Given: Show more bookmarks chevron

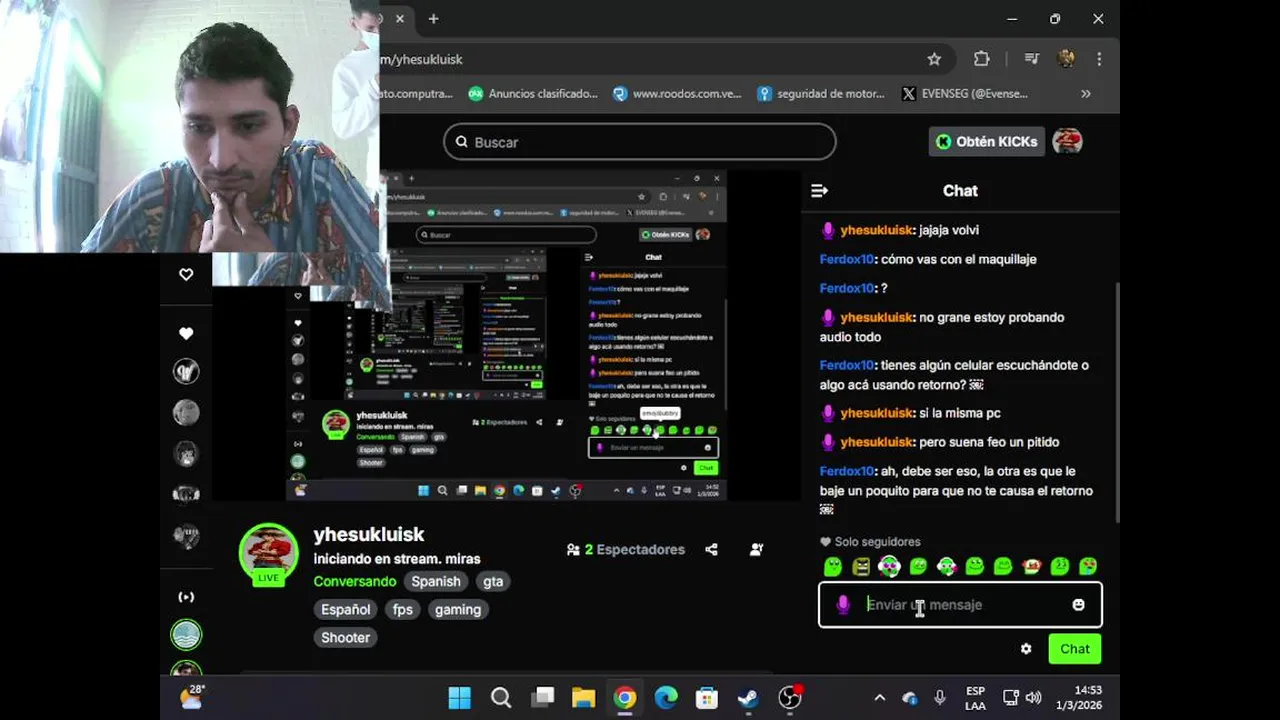Looking at the screenshot, I should 1086,94.
